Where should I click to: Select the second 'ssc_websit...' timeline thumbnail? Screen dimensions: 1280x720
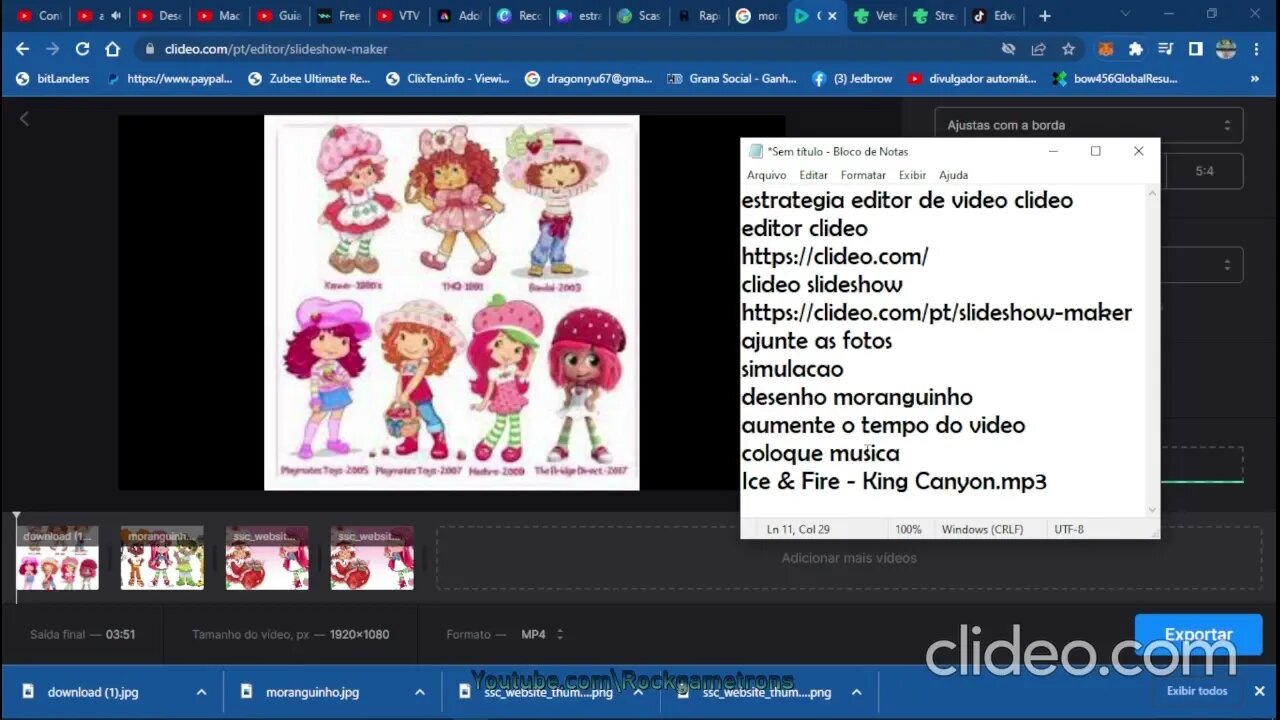pyautogui.click(x=372, y=558)
